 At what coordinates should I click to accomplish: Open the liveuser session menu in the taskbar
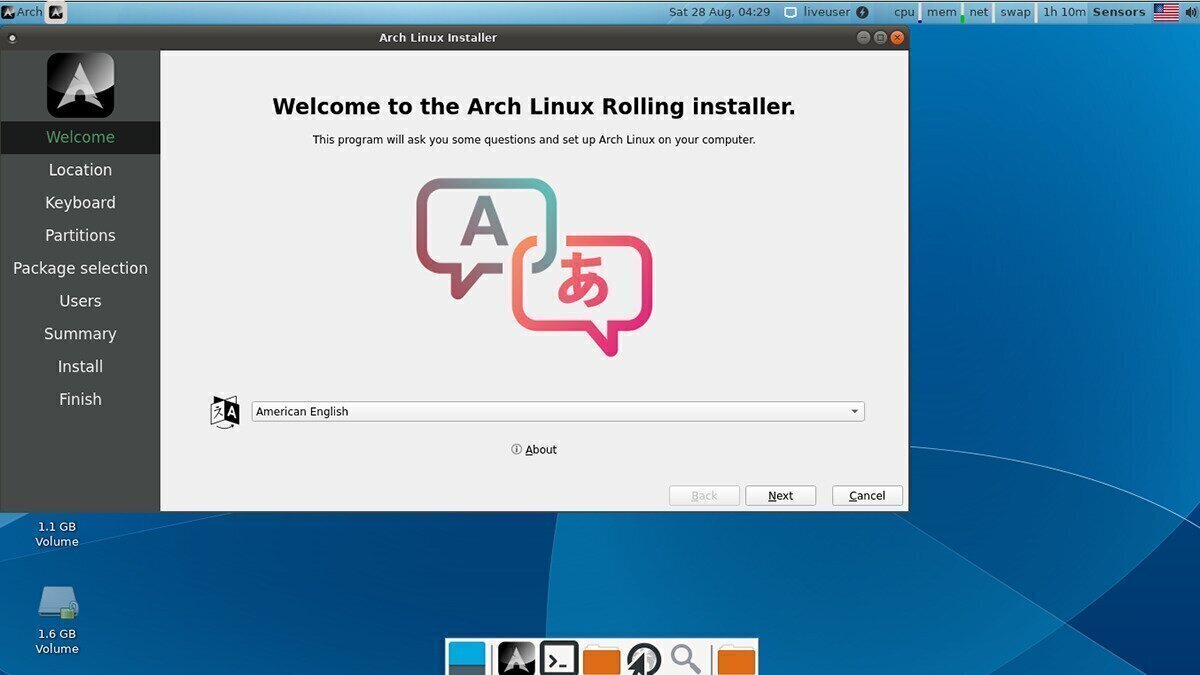point(828,12)
